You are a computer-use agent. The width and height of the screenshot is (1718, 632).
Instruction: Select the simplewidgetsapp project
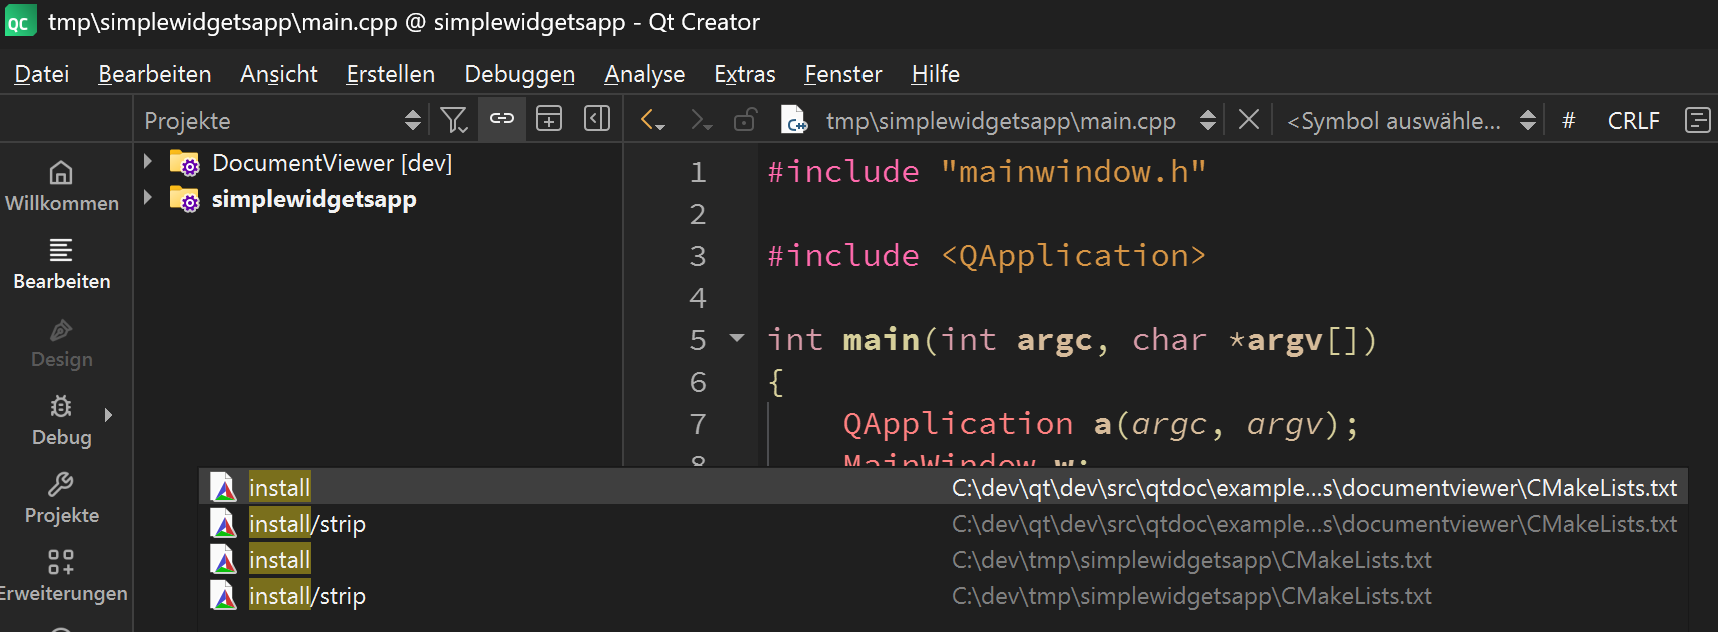click(314, 199)
